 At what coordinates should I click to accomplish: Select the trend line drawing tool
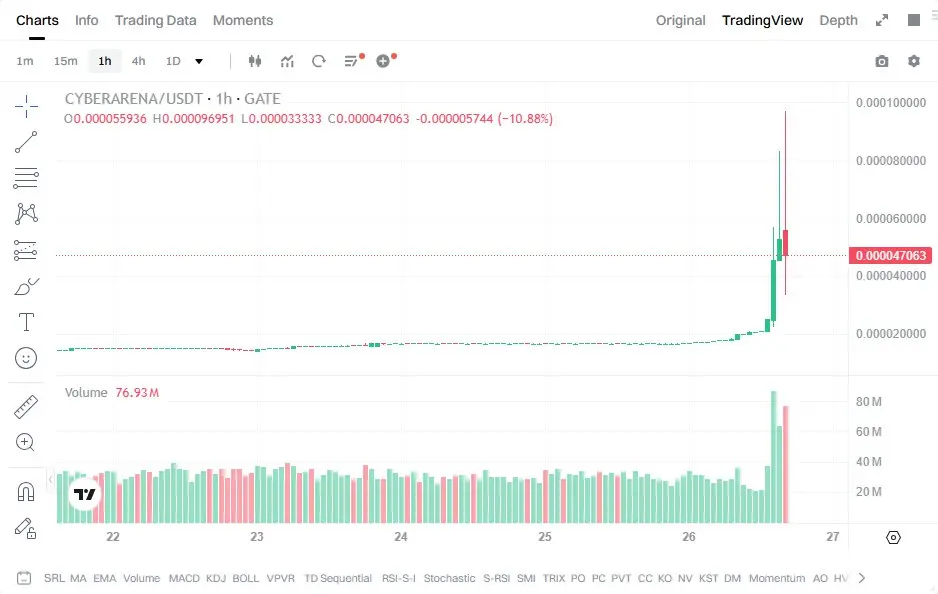pos(26,142)
